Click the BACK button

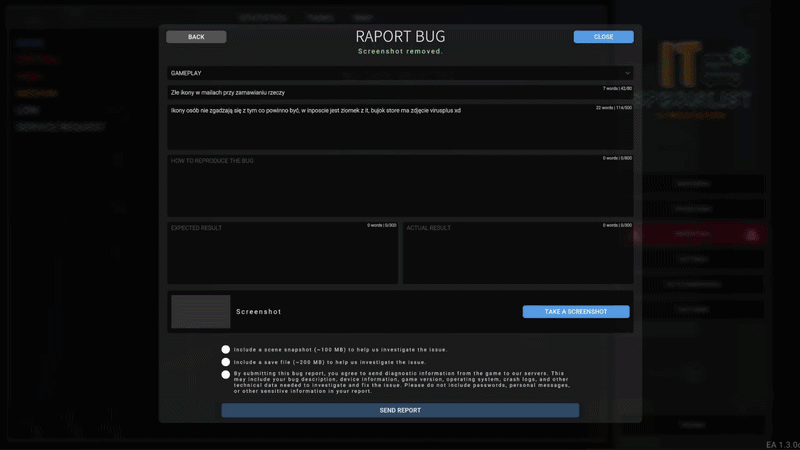coord(196,37)
